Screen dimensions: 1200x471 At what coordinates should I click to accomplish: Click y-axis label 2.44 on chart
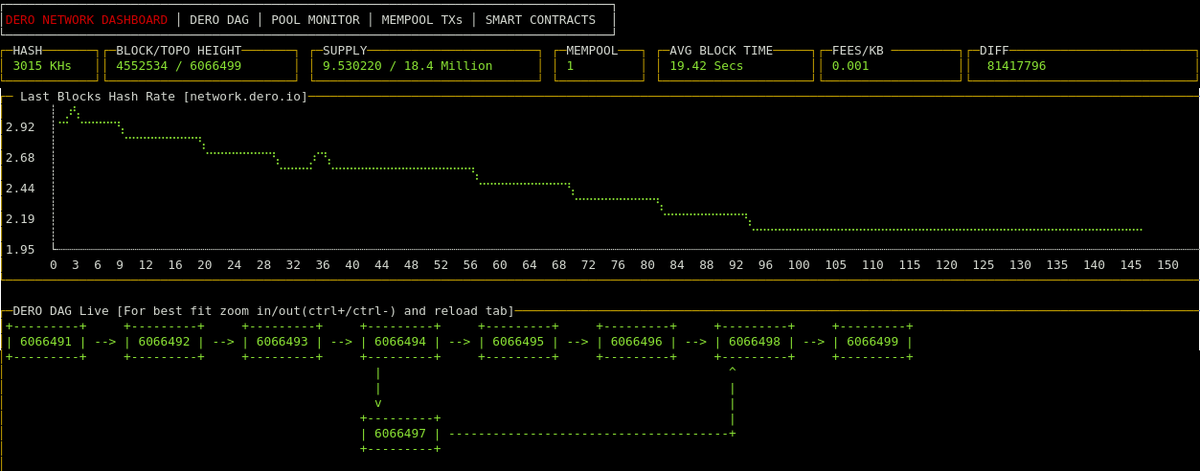click(20, 188)
